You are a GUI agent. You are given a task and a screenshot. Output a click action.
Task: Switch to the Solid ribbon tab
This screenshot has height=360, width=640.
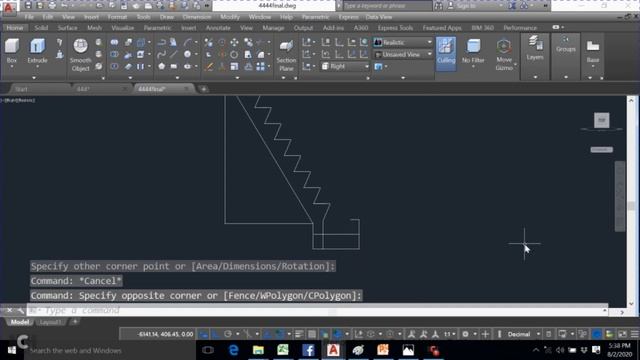click(x=41, y=28)
